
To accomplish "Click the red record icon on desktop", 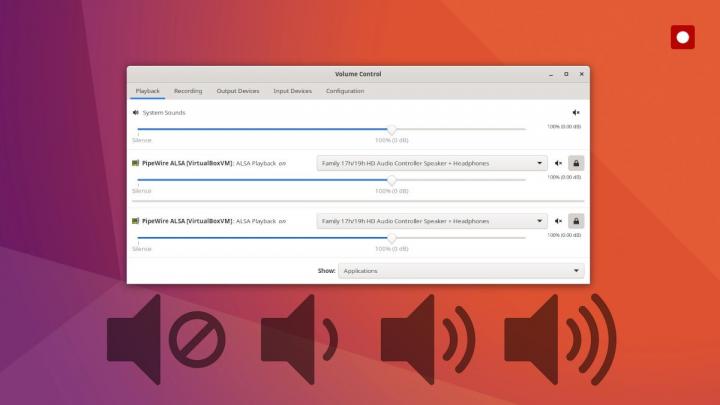I will 683,37.
